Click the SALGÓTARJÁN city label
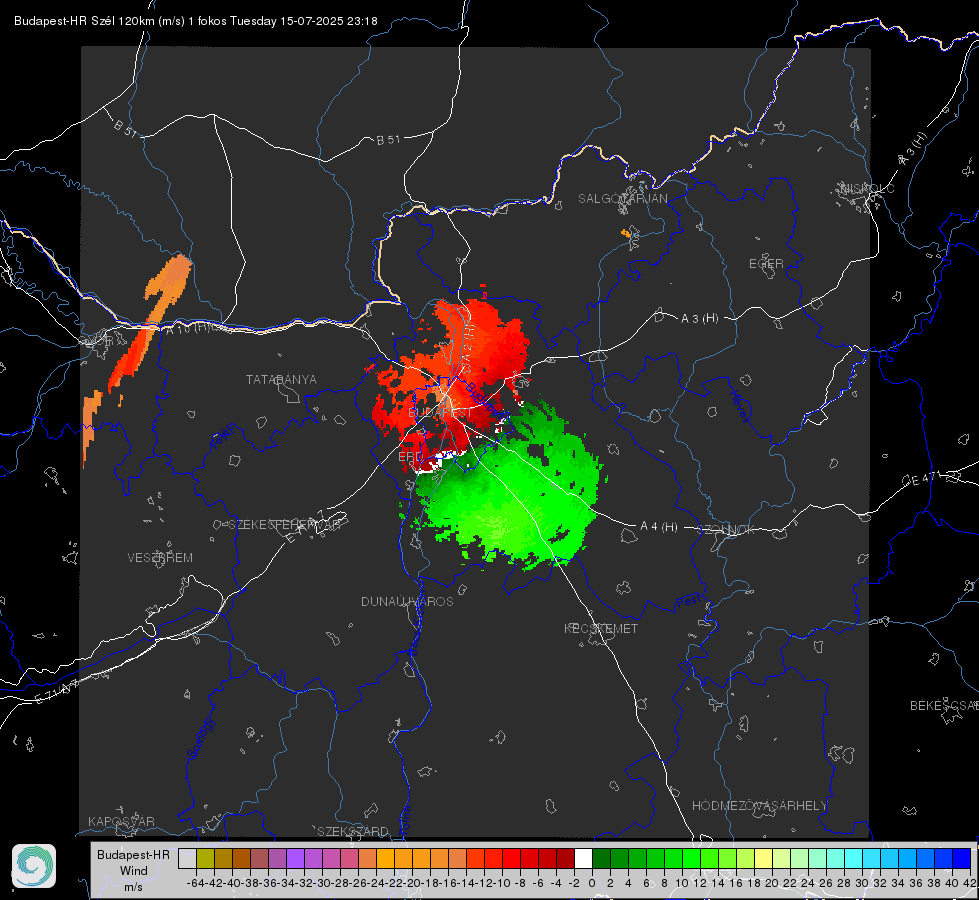 (x=622, y=199)
